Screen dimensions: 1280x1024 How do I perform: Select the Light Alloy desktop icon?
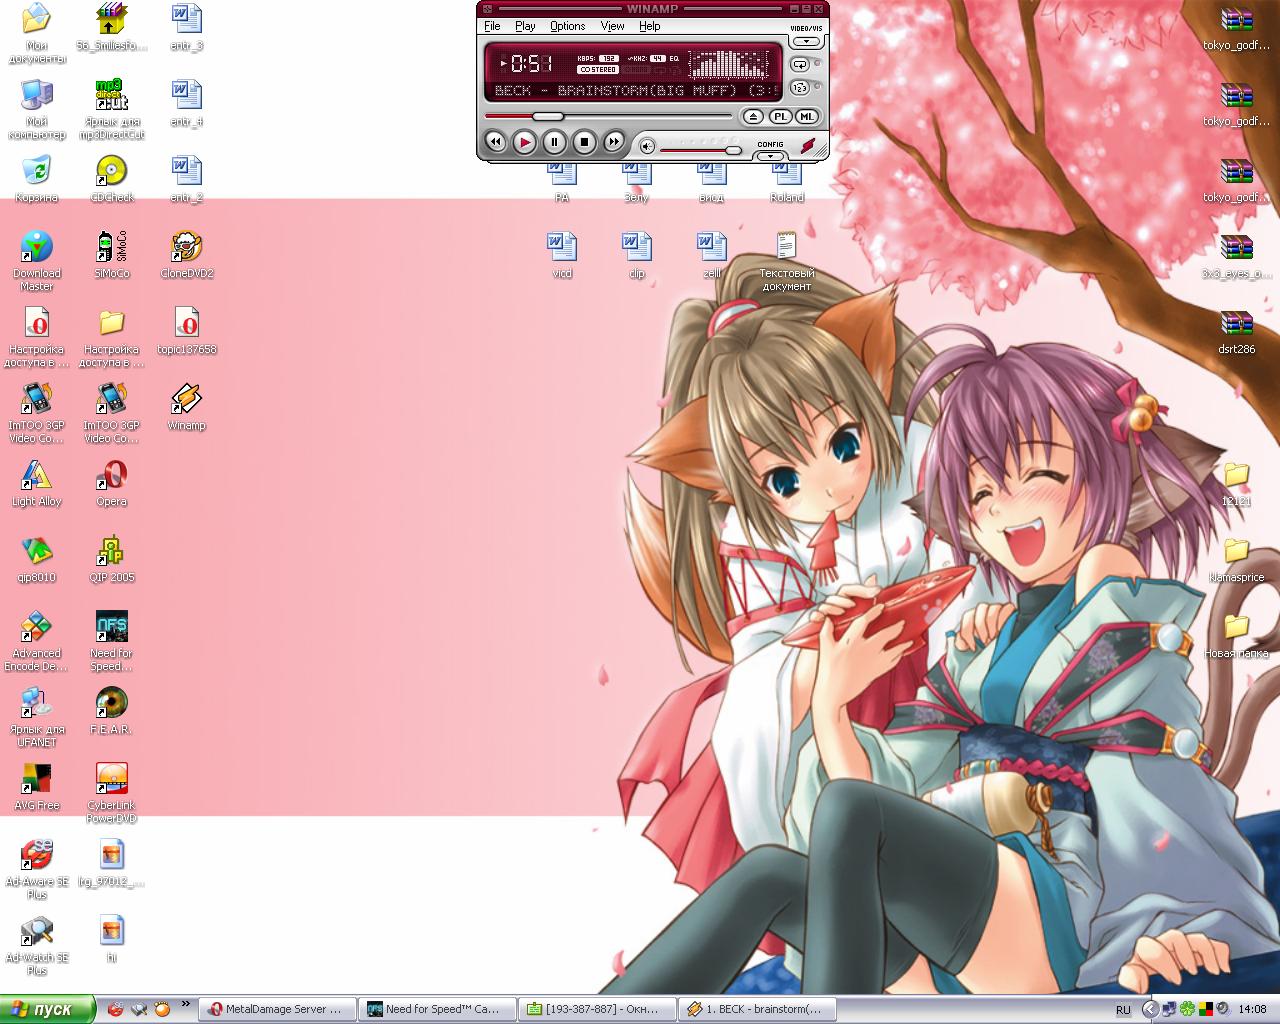tap(37, 483)
